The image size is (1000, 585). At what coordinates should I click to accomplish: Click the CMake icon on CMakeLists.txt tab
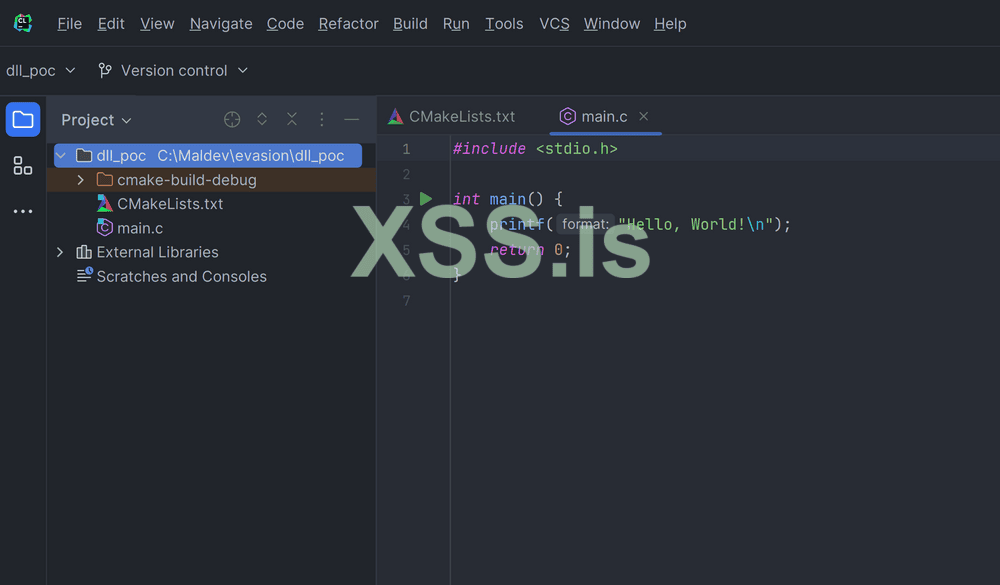tap(395, 116)
